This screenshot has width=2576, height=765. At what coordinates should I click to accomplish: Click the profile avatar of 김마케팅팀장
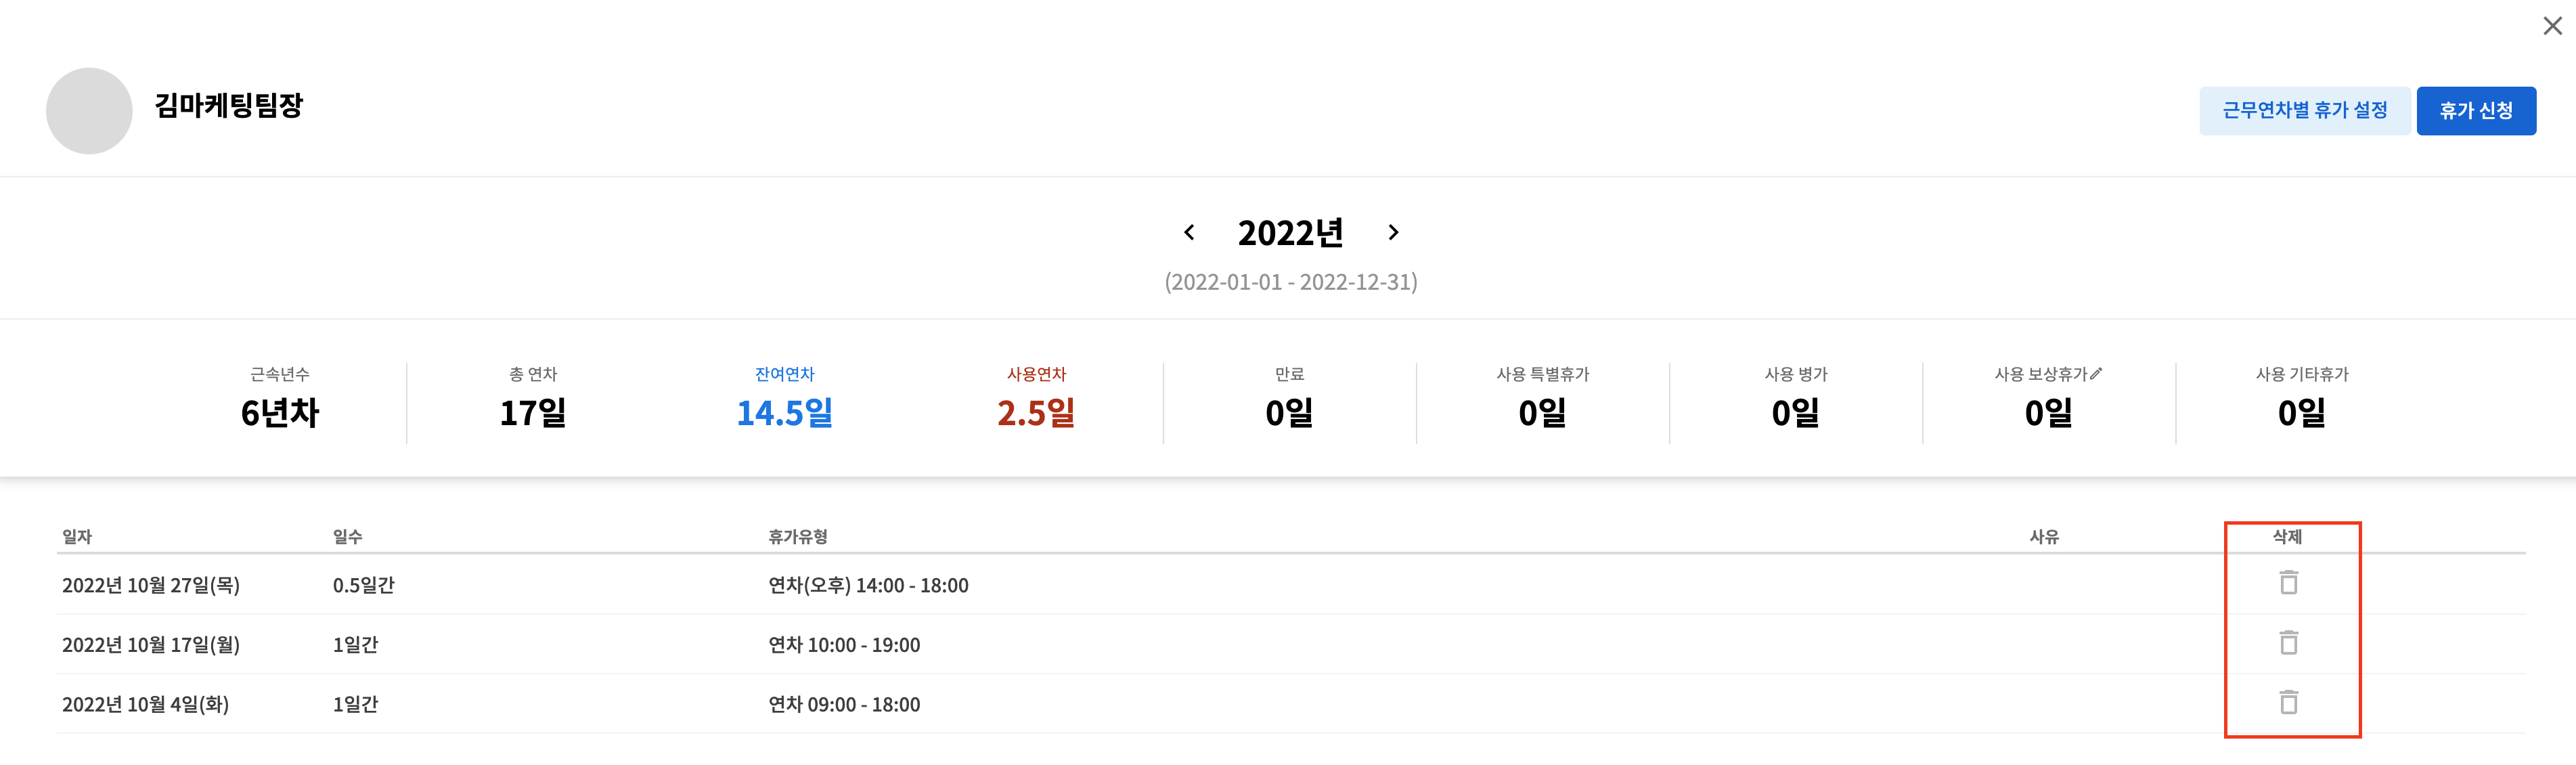(x=89, y=111)
